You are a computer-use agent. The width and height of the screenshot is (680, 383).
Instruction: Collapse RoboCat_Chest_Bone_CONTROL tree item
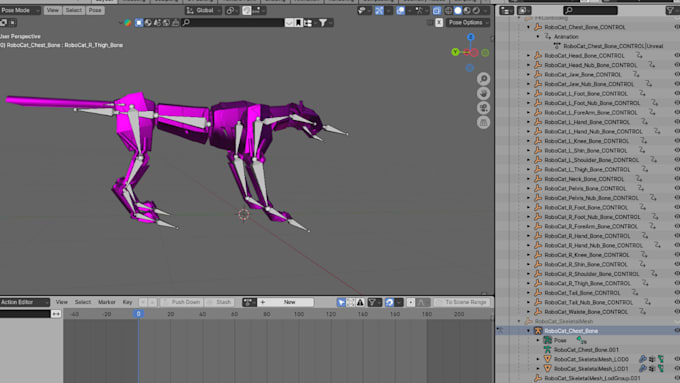(529, 27)
